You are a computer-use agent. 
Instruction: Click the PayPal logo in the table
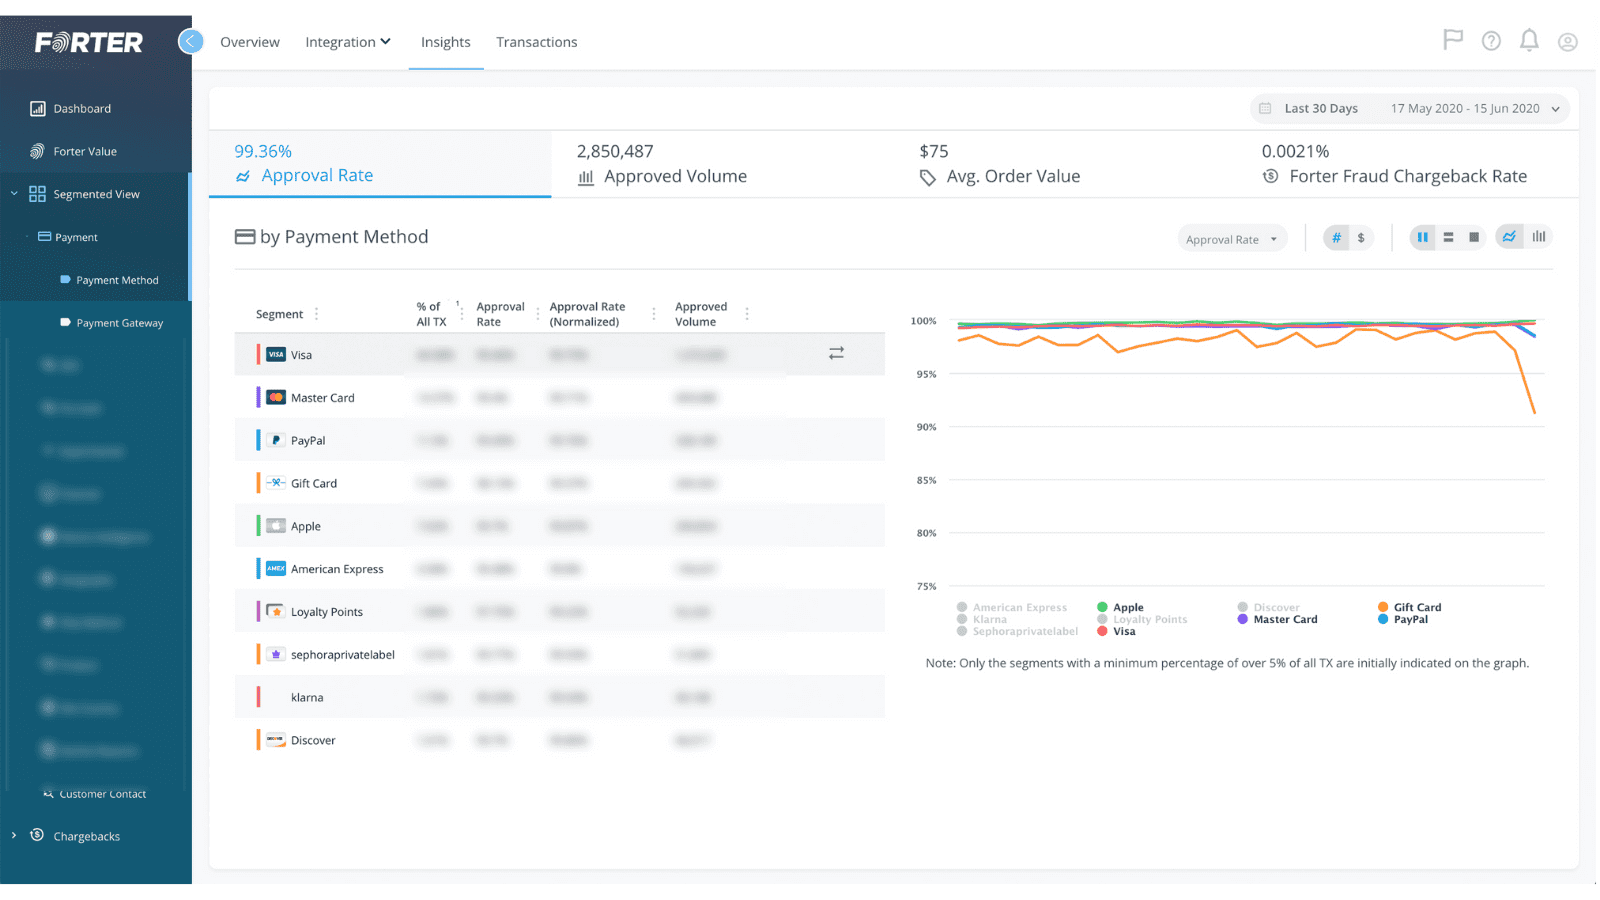pos(276,440)
